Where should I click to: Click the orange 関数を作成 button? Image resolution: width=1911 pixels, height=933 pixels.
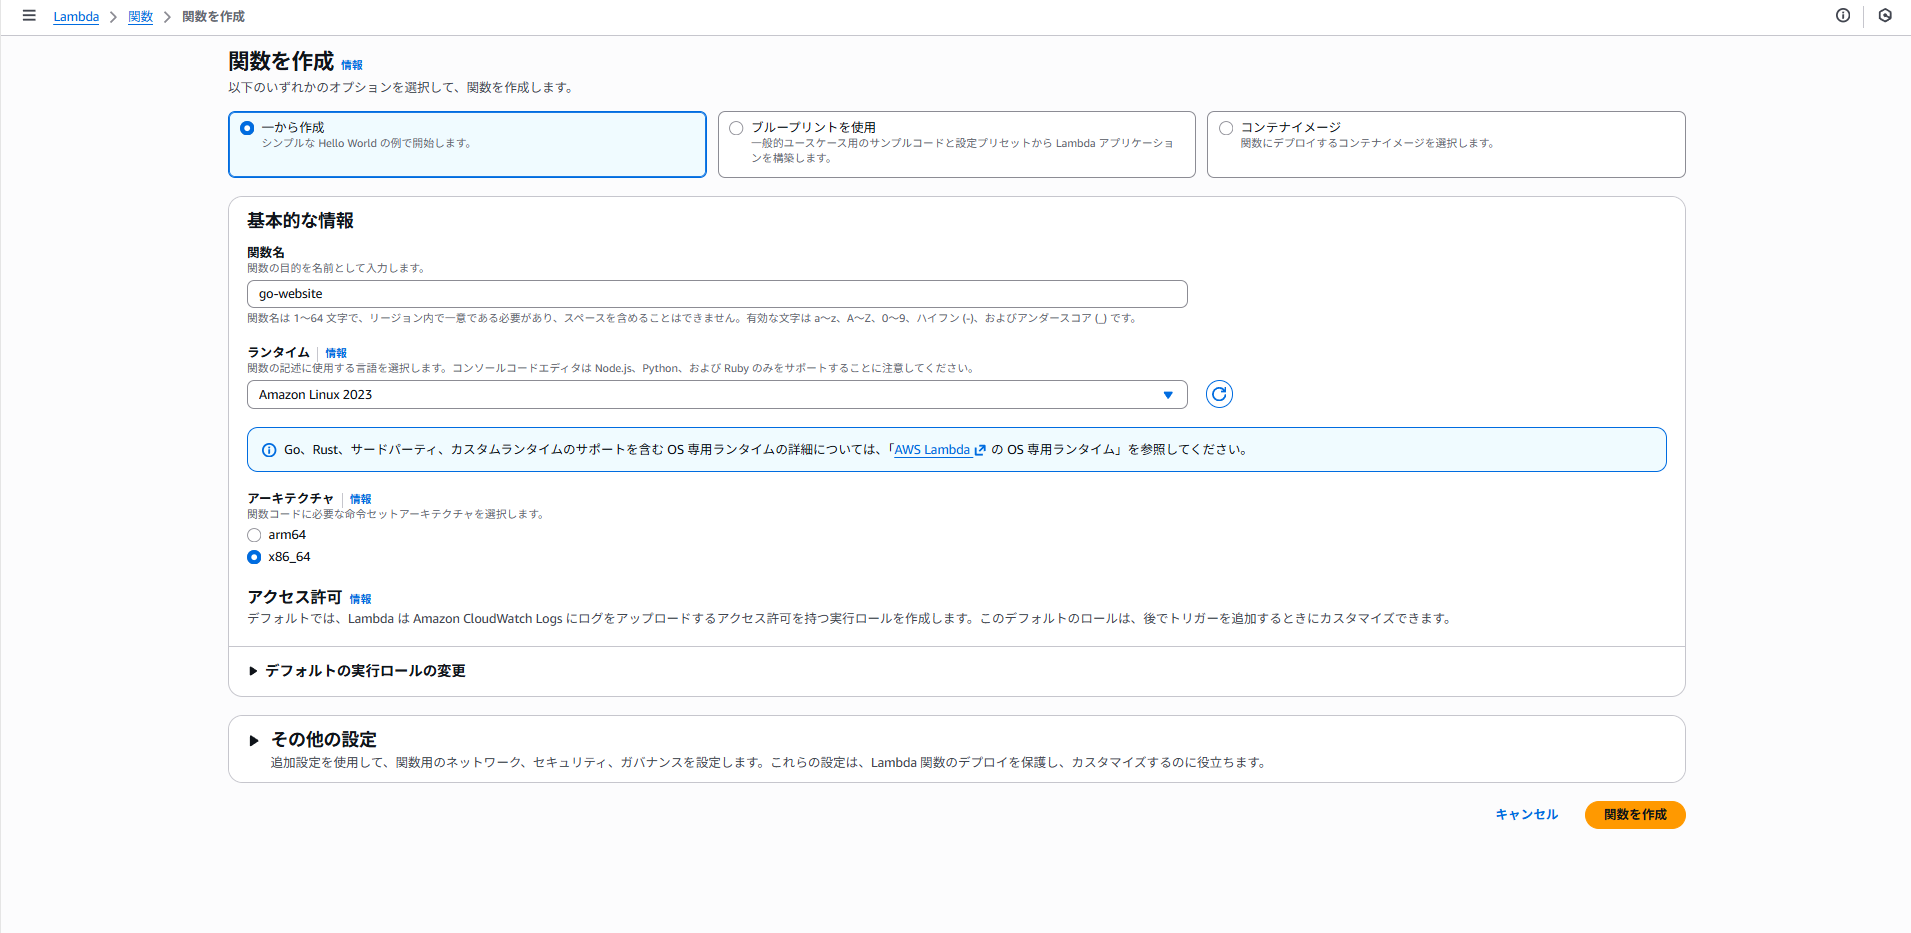[x=1635, y=815]
